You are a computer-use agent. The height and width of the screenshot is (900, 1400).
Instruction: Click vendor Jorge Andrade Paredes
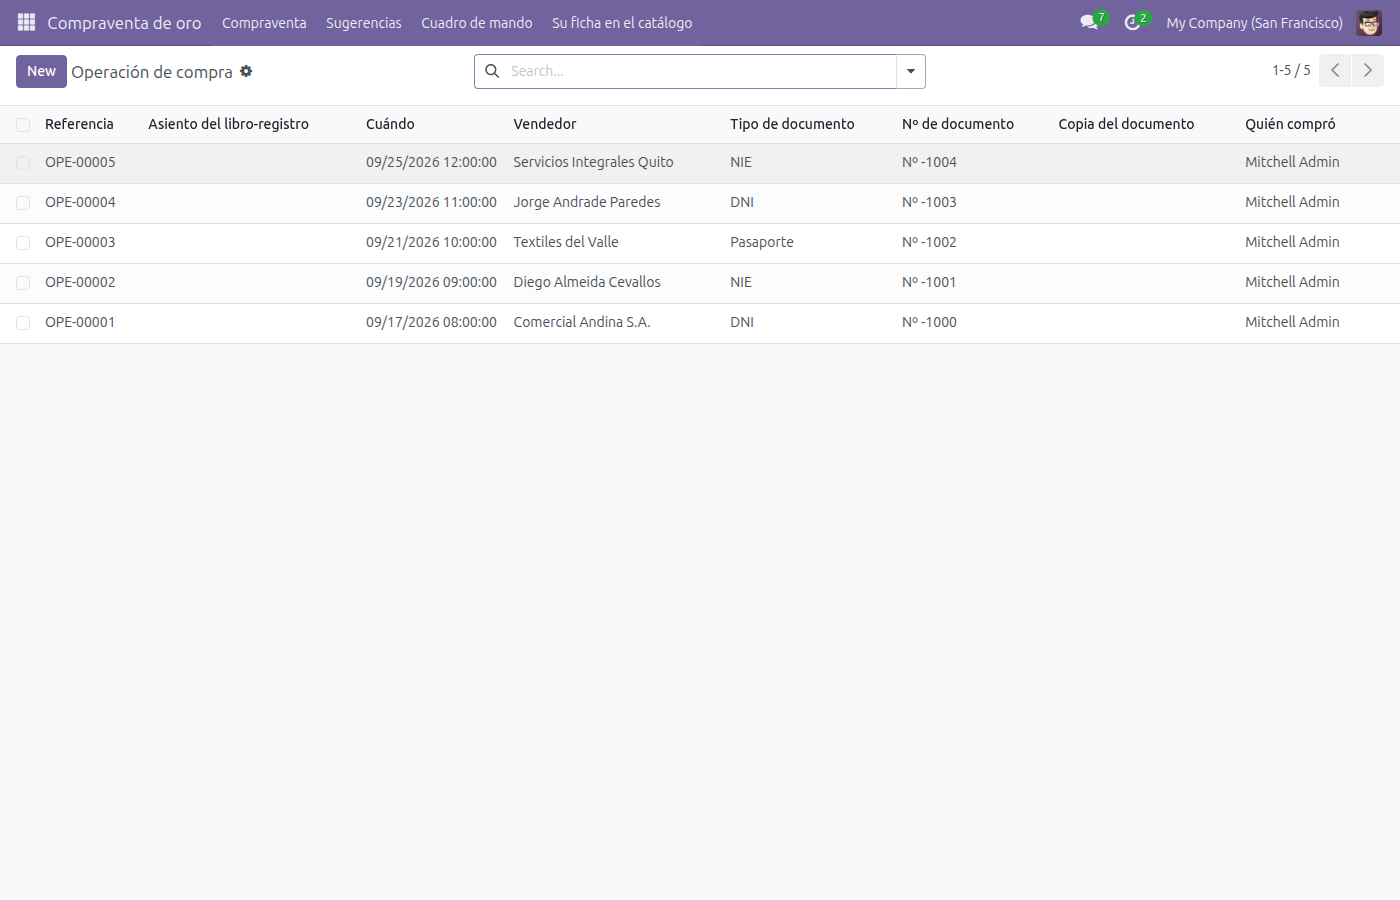coord(587,202)
